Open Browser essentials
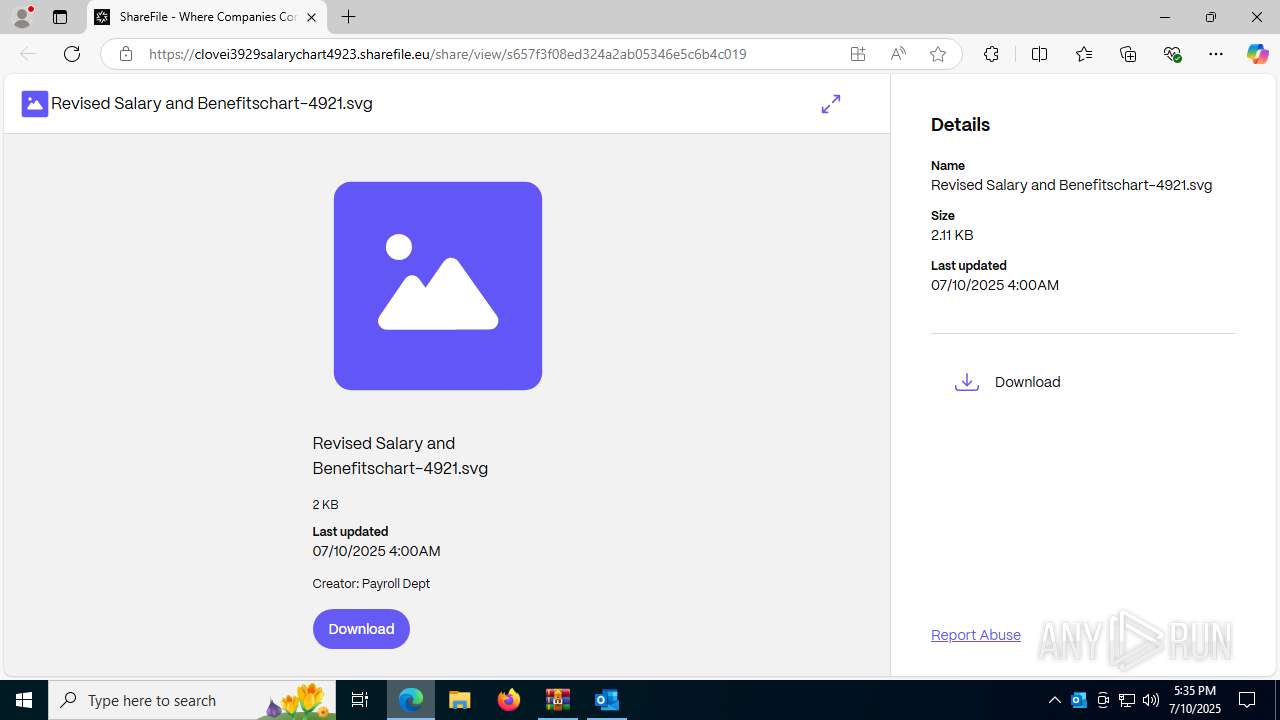Screen dimensions: 1280x720 point(1172,54)
